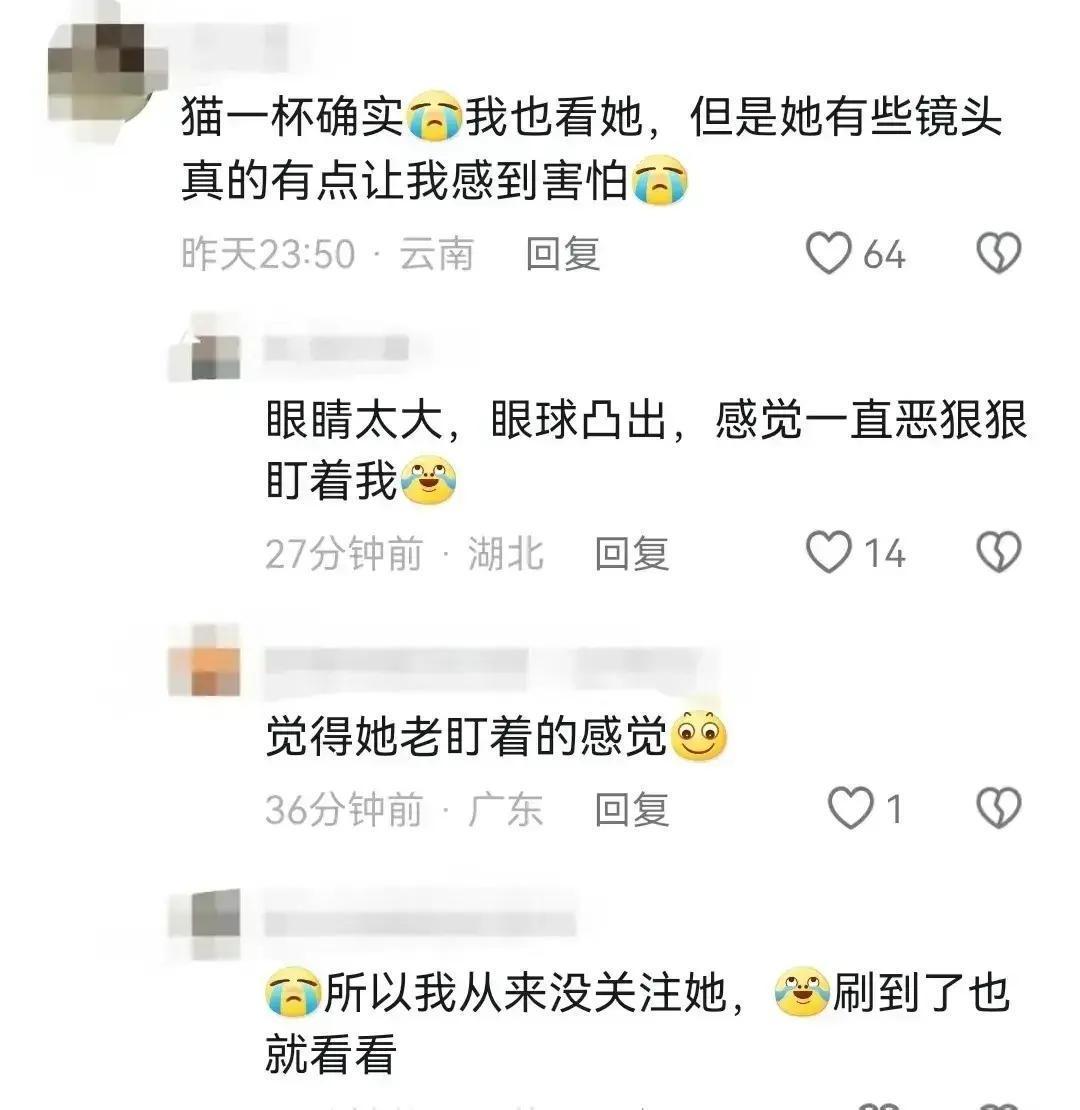
Task: Reply to the Guangdong comment via 回复
Action: tap(631, 809)
